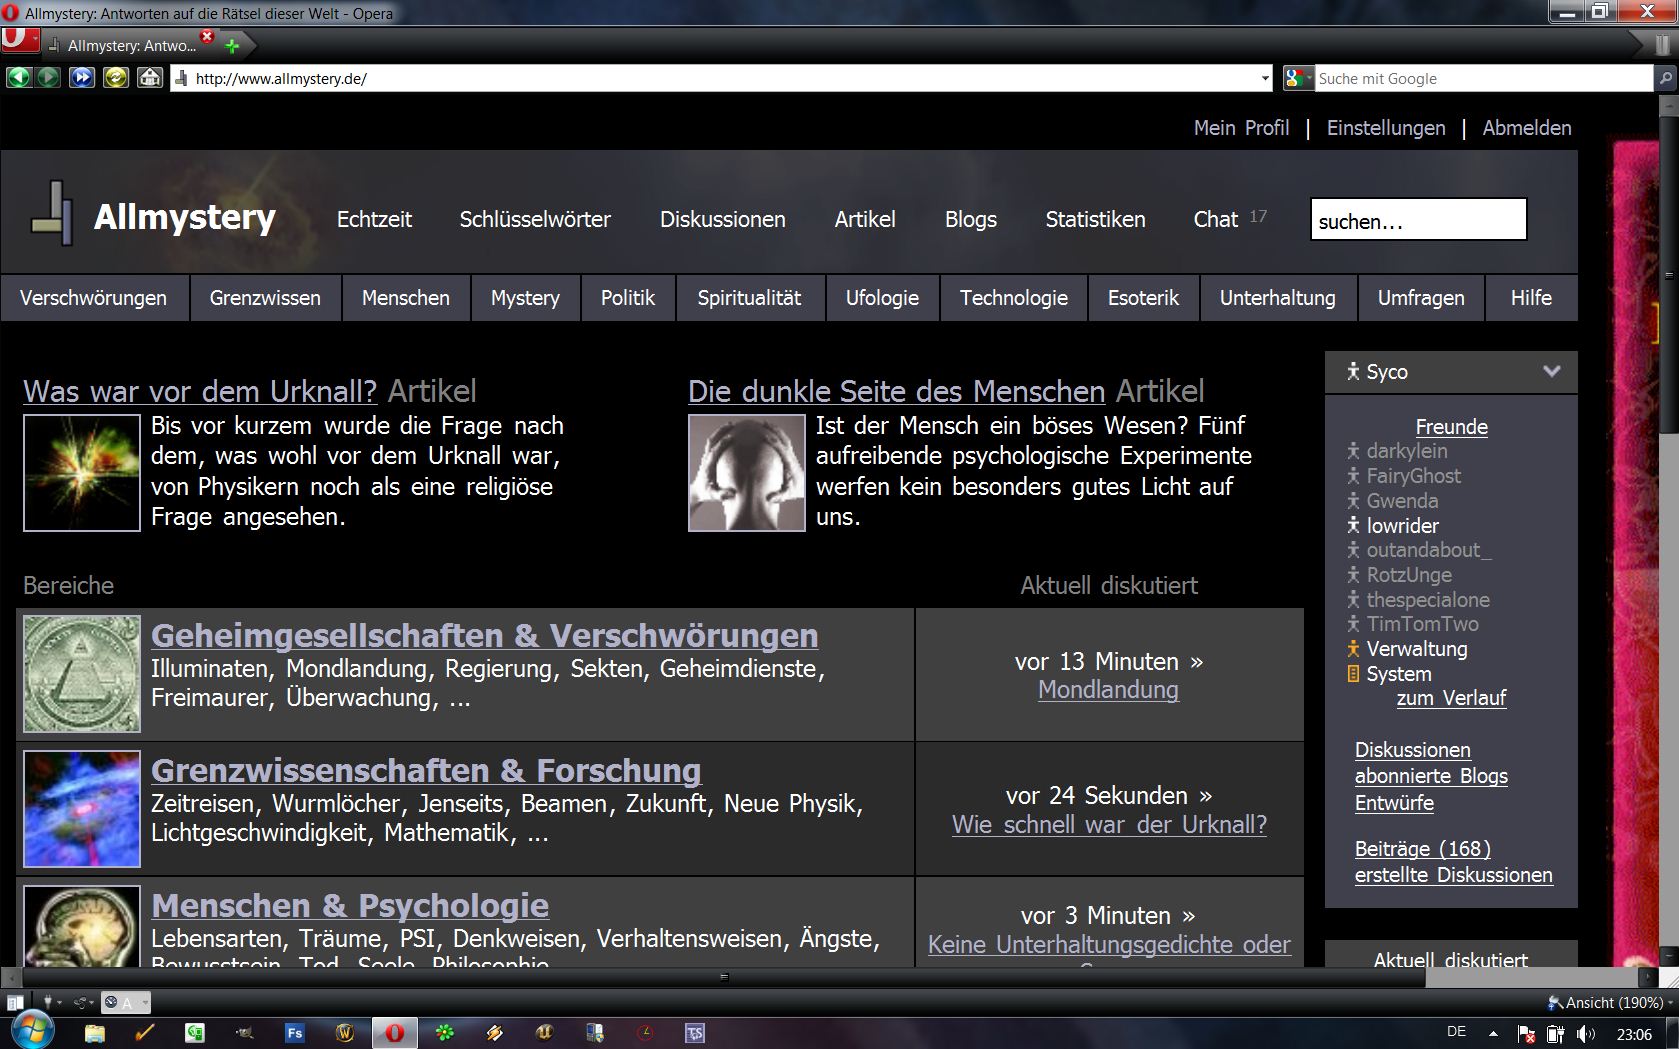Click the magnifier search button

pyautogui.click(x=1666, y=78)
